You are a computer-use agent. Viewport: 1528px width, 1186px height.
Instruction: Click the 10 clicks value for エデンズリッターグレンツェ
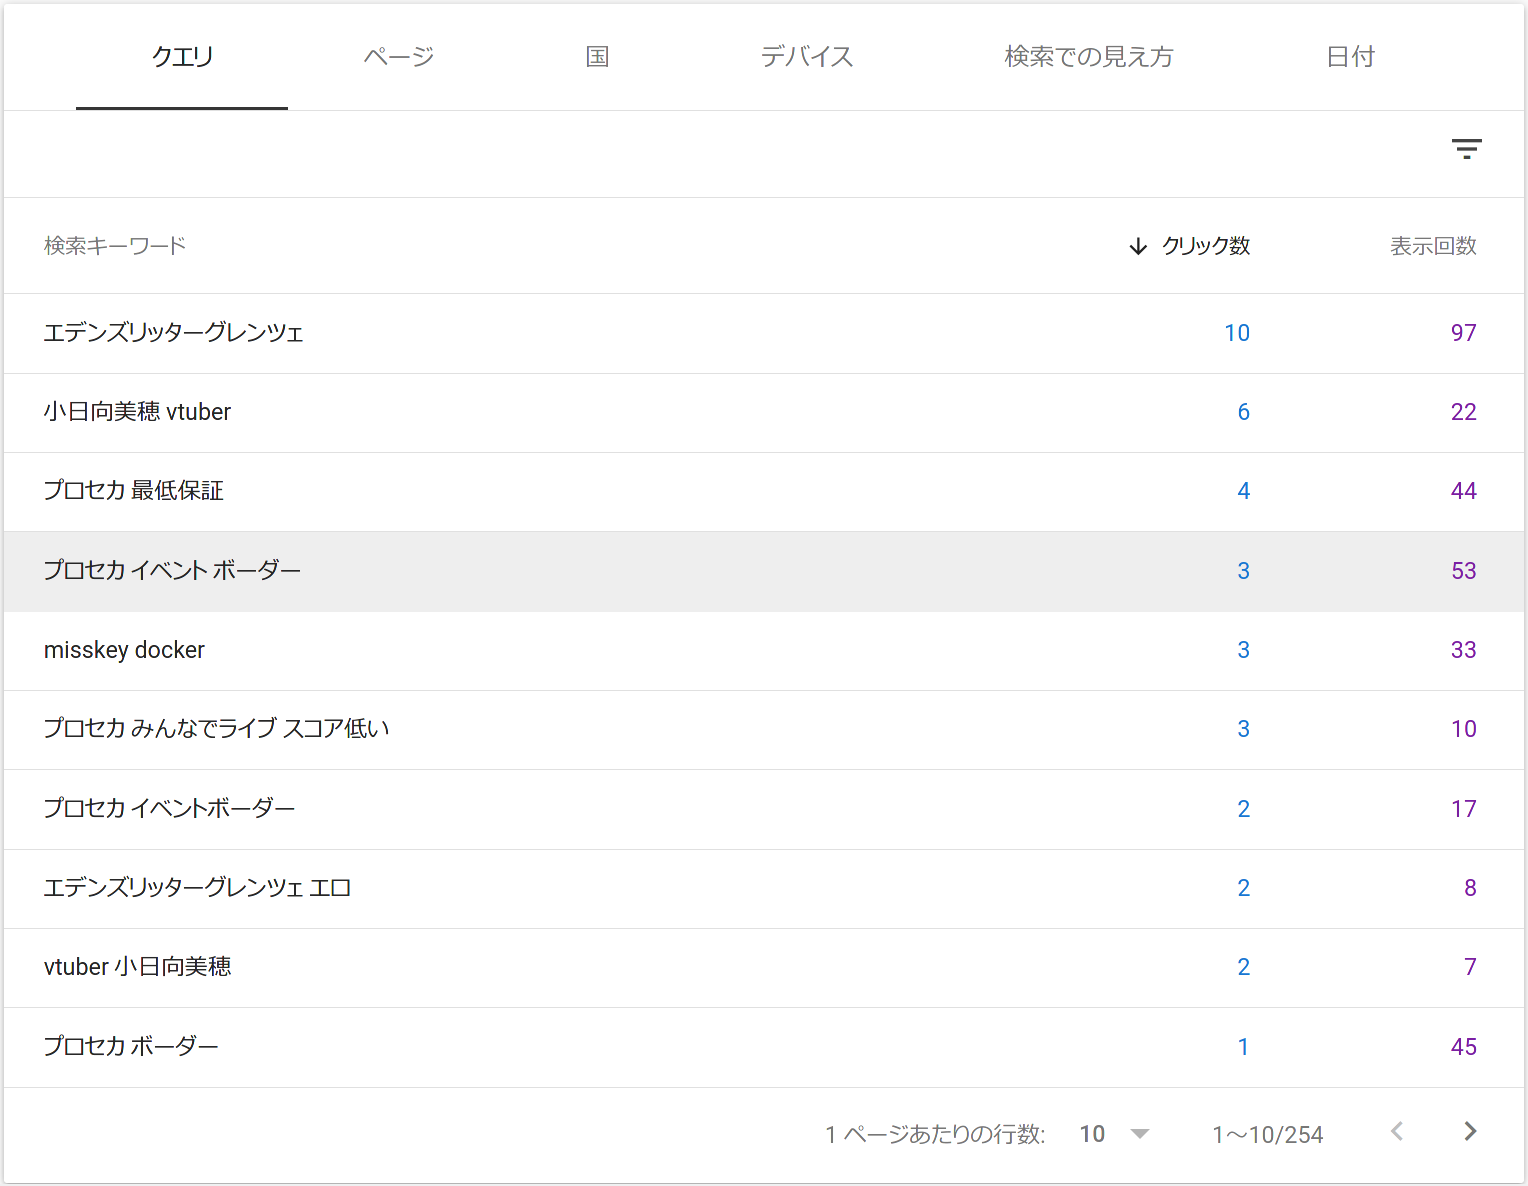1237,333
